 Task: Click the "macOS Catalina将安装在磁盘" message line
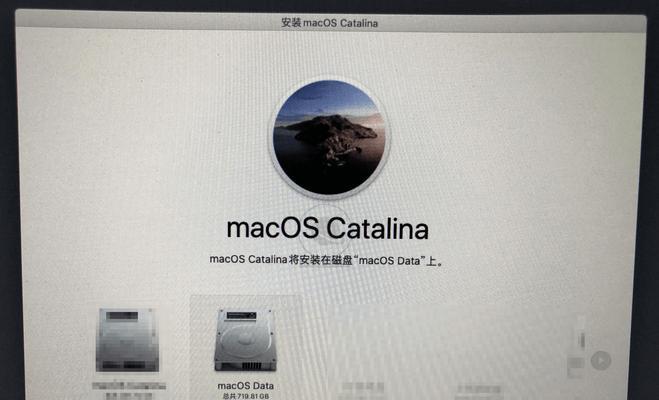[327, 260]
